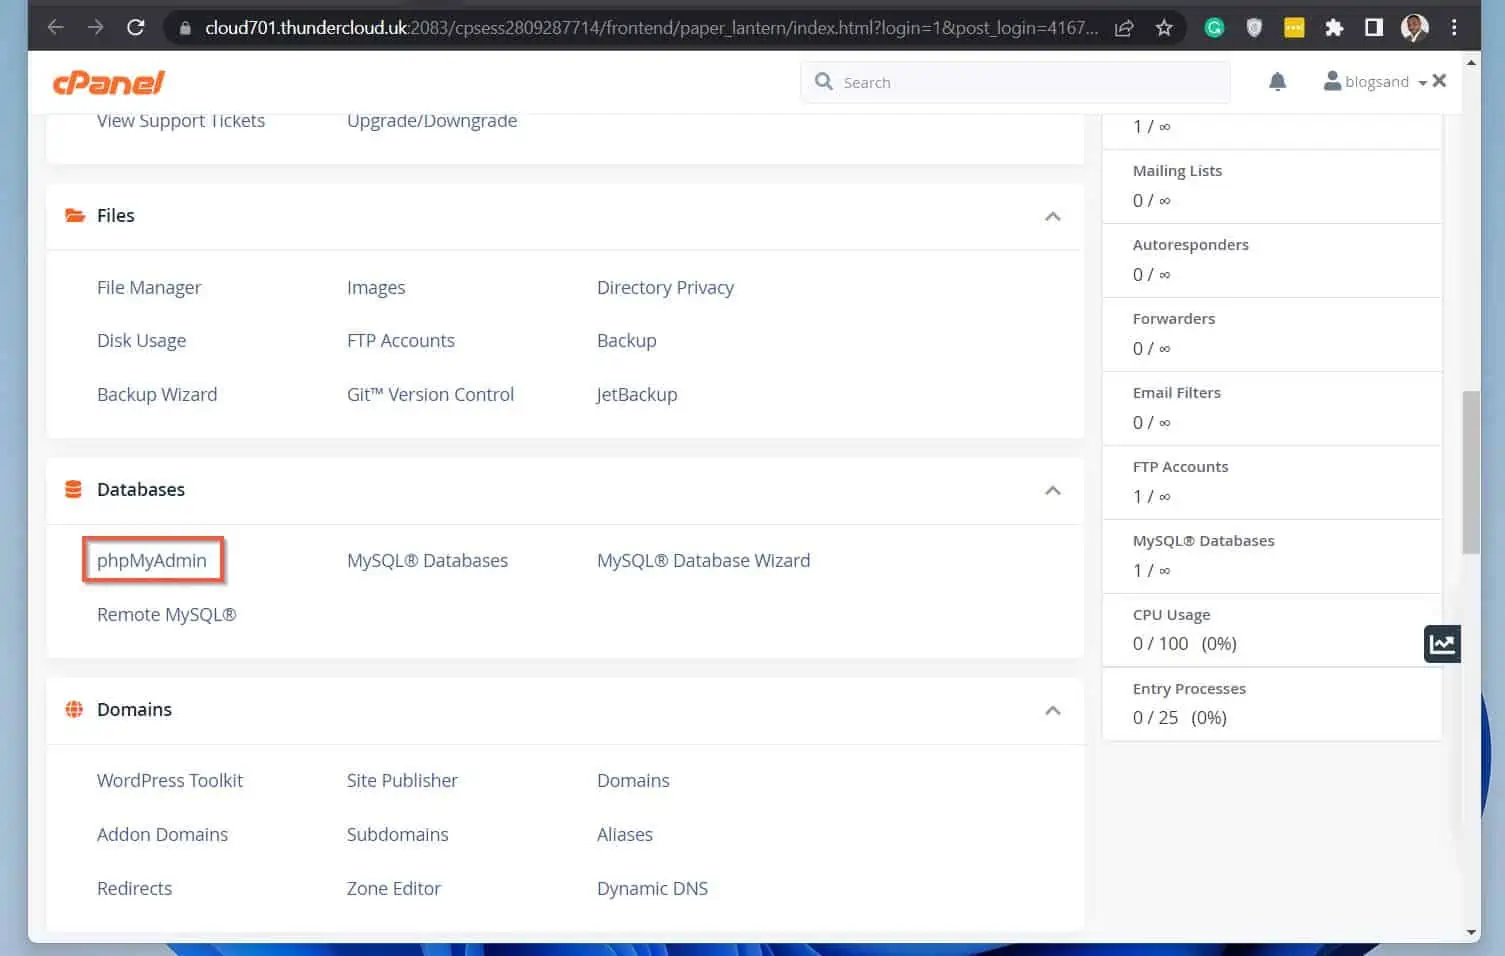Click the site padlock icon
This screenshot has width=1505, height=956.
[x=185, y=28]
